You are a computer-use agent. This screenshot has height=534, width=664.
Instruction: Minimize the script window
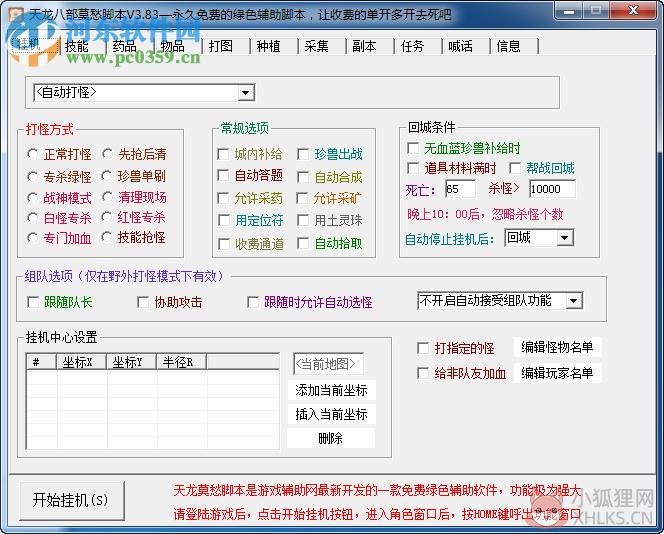[x=568, y=11]
